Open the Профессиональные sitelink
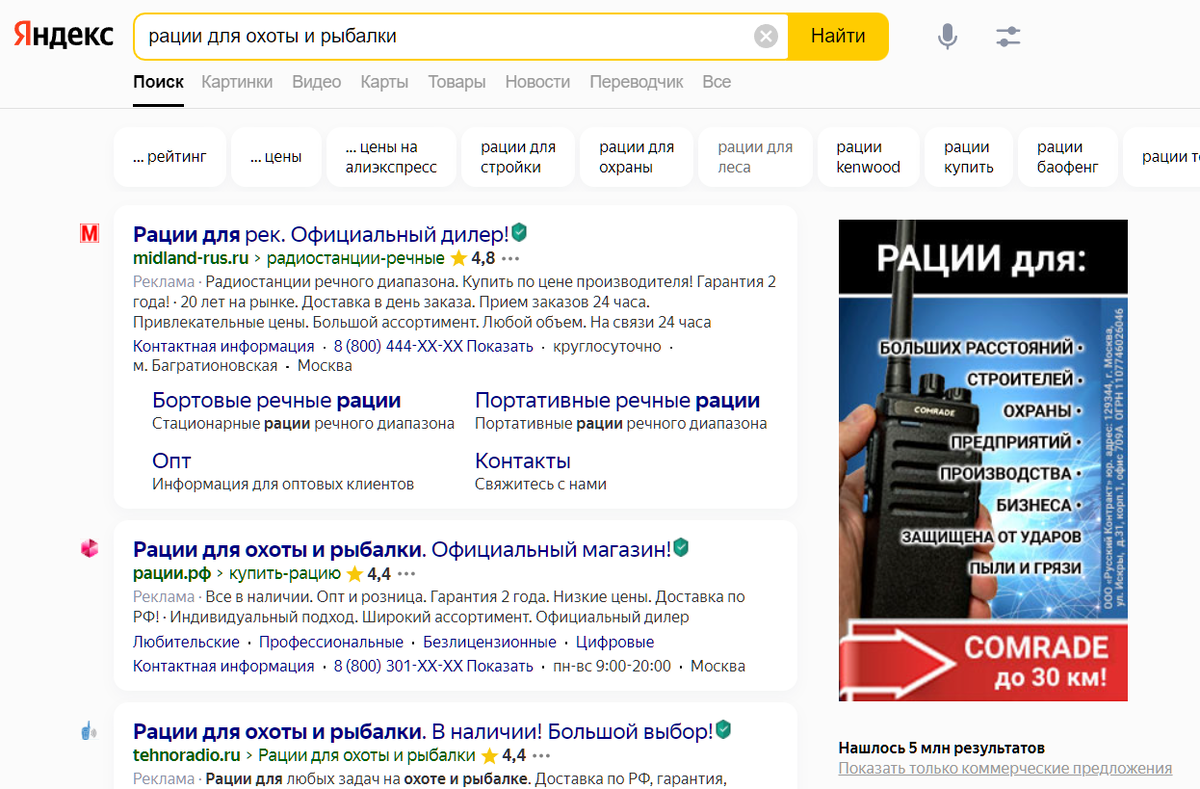Viewport: 1200px width, 789px height. click(331, 642)
